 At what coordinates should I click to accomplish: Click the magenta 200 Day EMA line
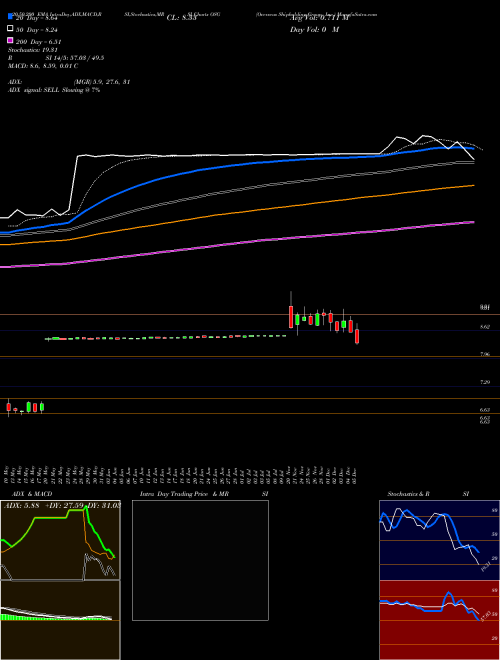coord(236,244)
